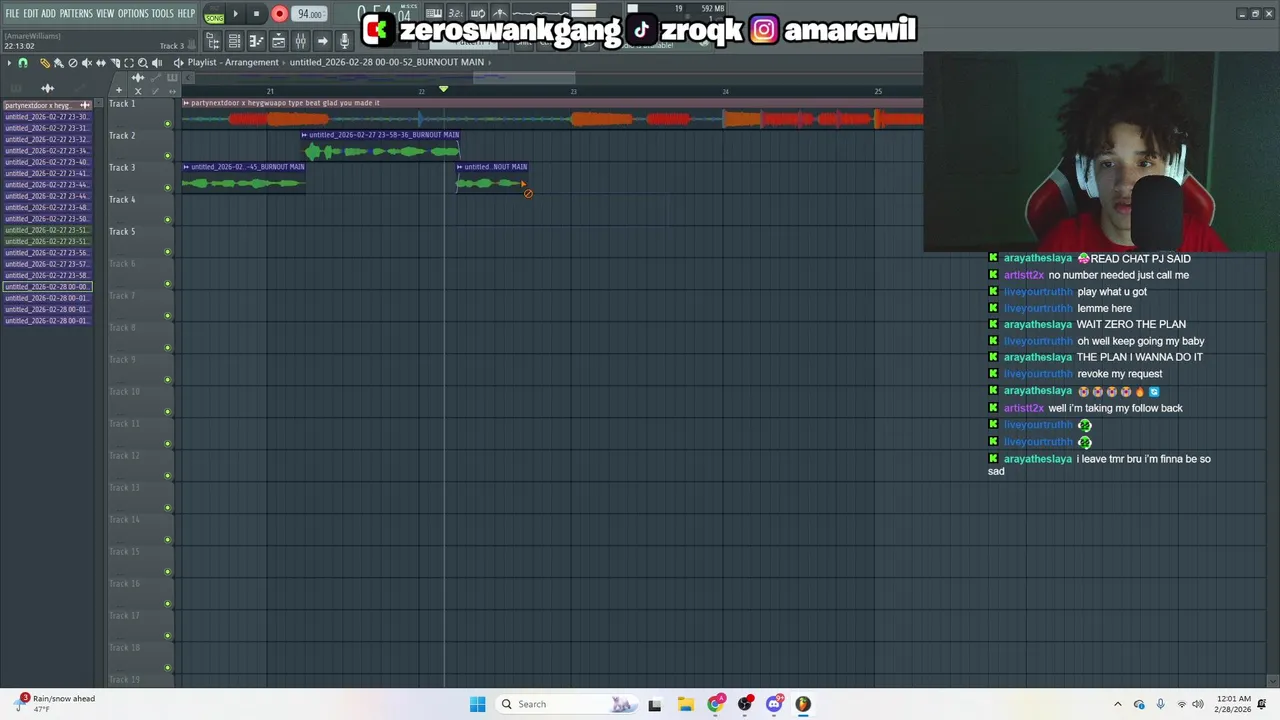This screenshot has width=1280, height=720.
Task: Open the PATTERNS menu
Action: pos(76,14)
